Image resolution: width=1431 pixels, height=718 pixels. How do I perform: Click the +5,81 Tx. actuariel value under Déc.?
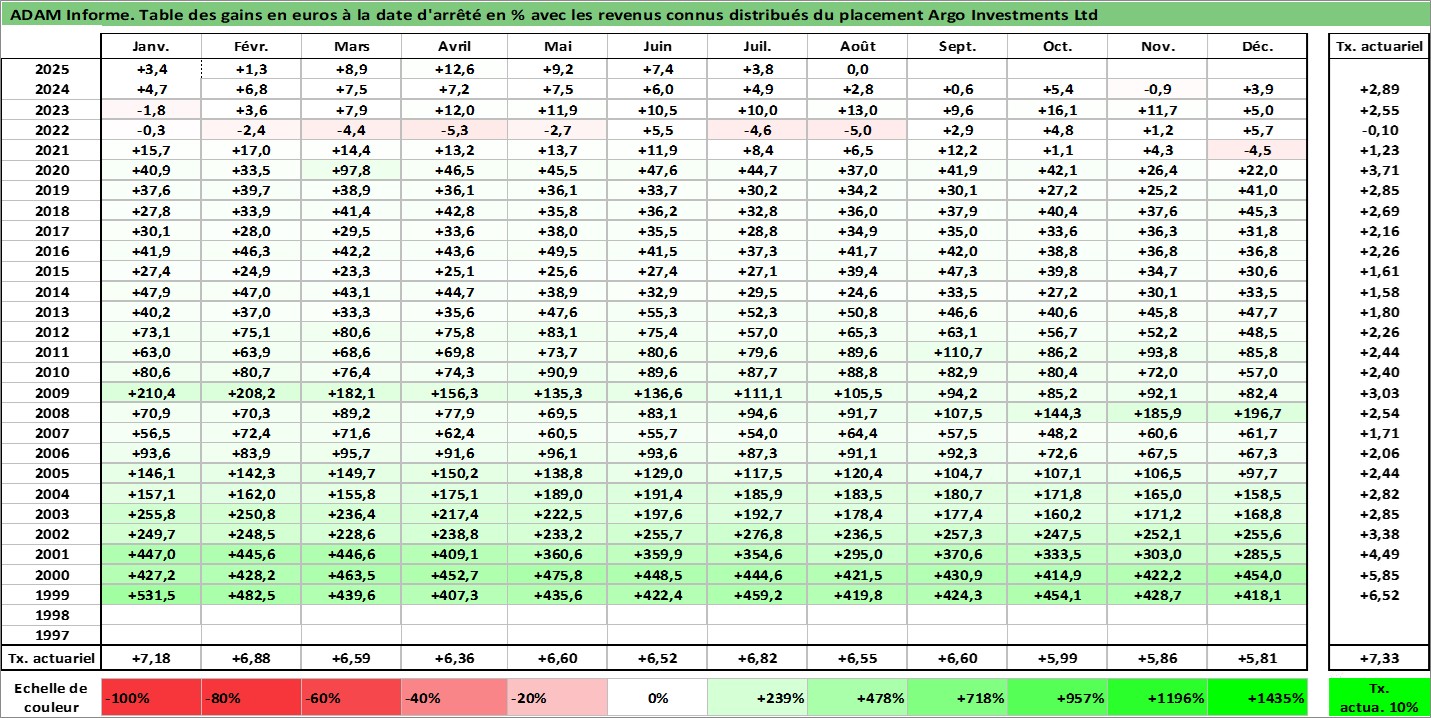pyautogui.click(x=1257, y=658)
